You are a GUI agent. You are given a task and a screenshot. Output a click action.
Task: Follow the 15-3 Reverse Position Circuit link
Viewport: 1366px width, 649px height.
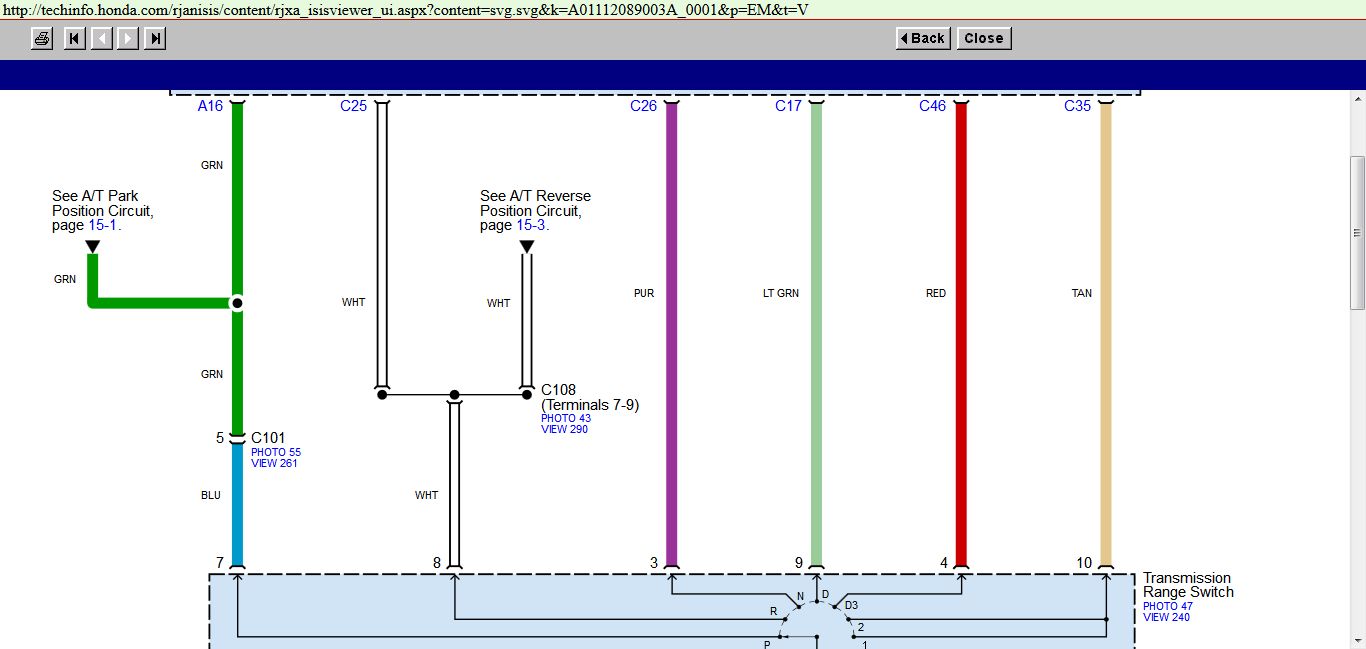530,226
